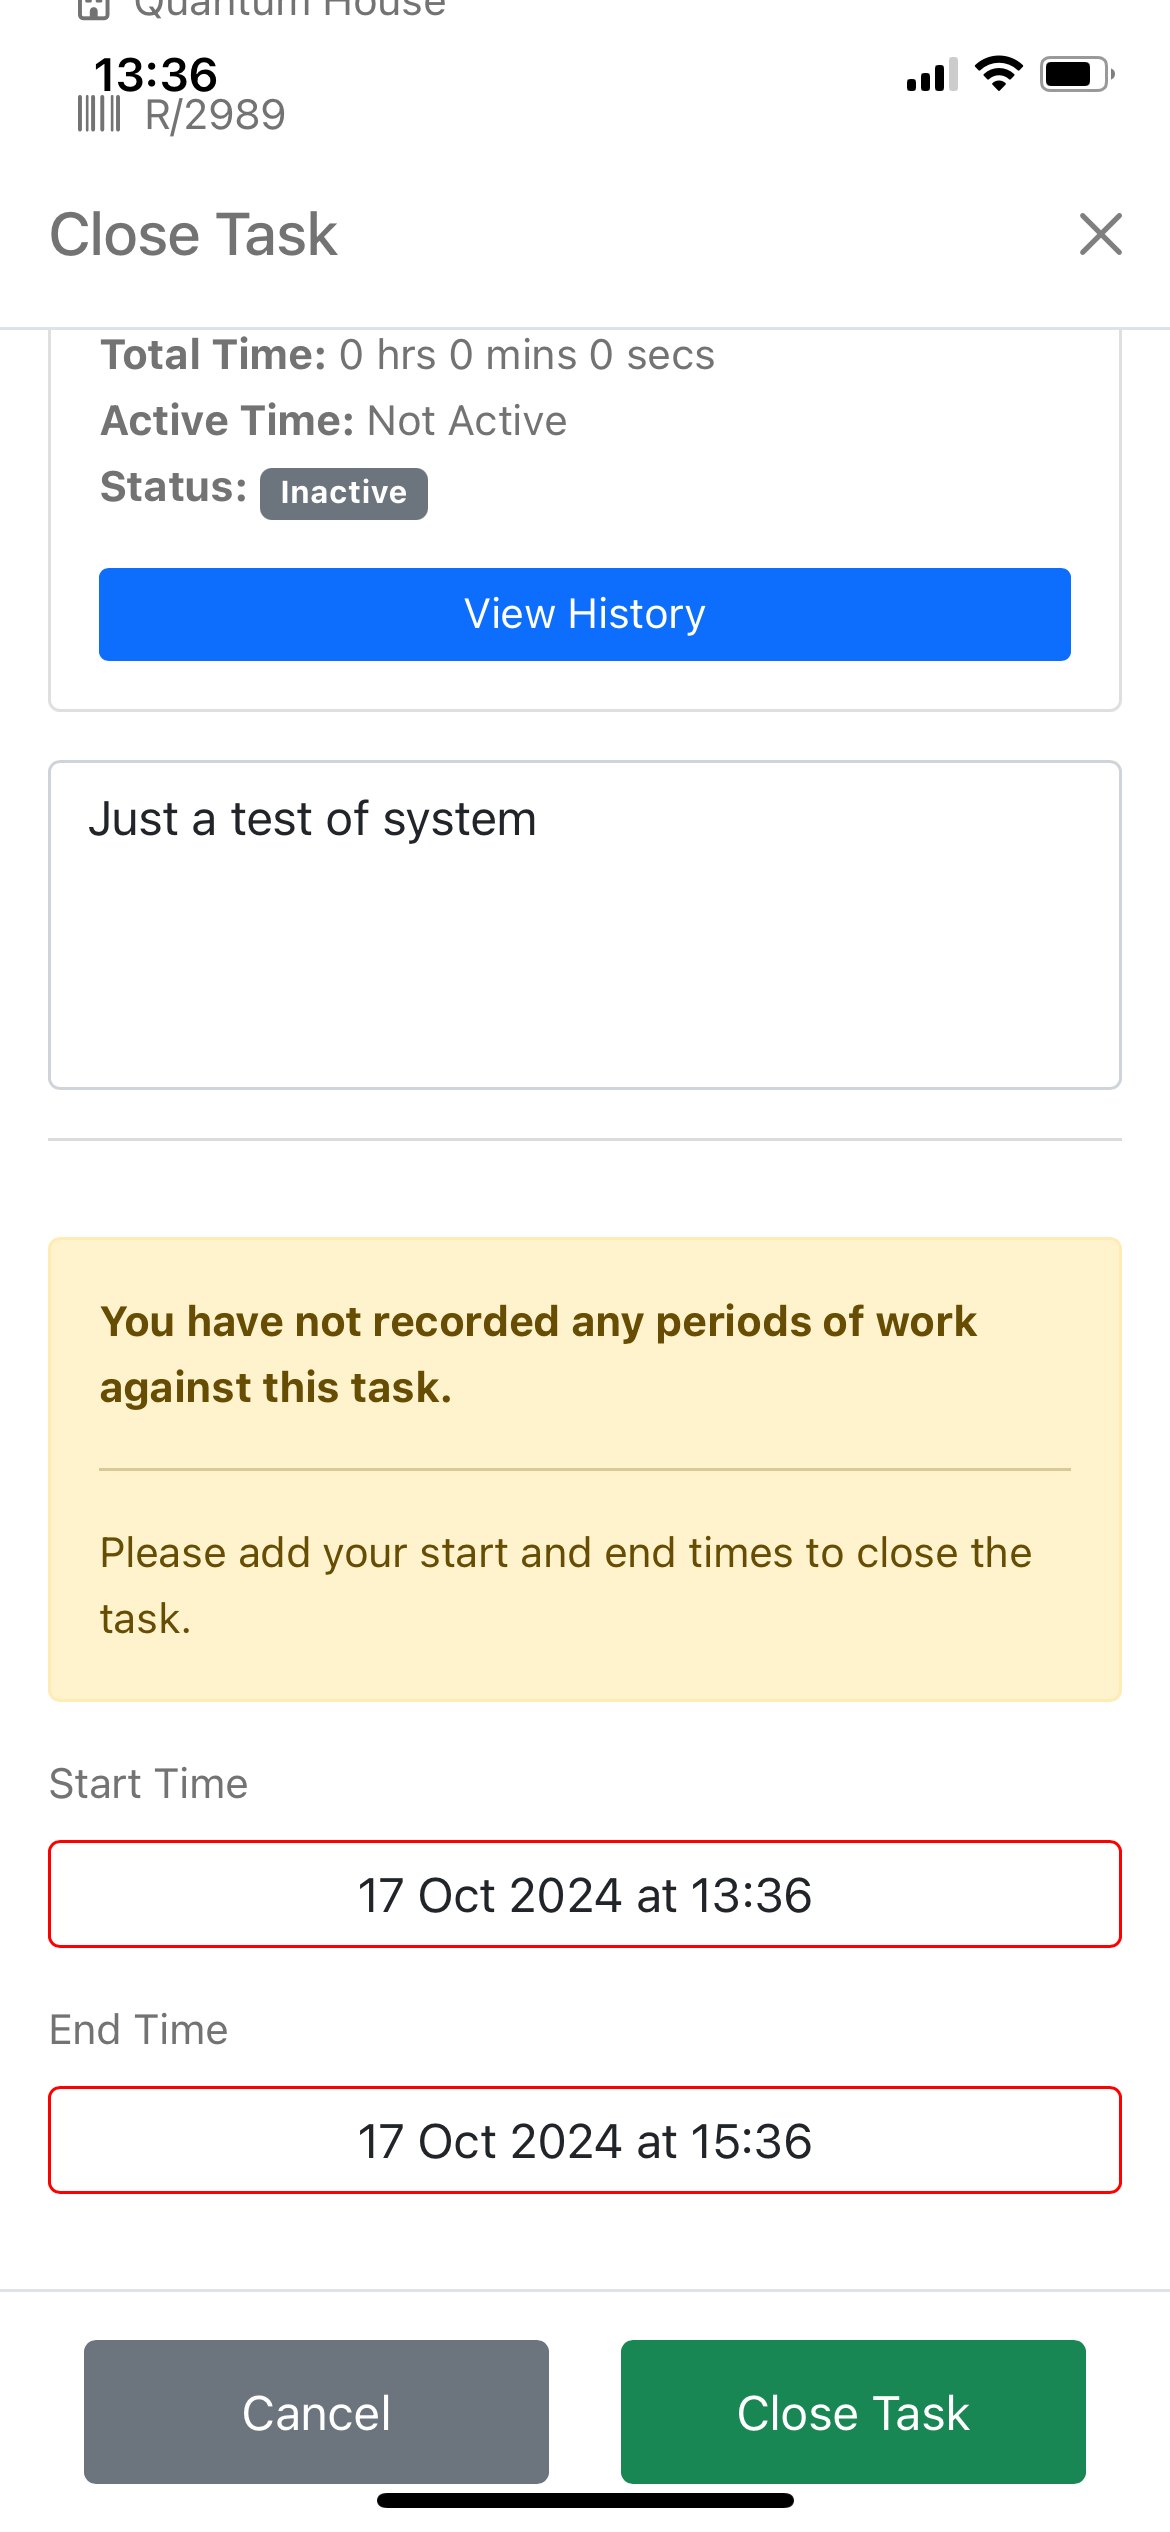Tap the building icon beside Quantum House
The height and width of the screenshot is (2532, 1170).
click(x=95, y=10)
